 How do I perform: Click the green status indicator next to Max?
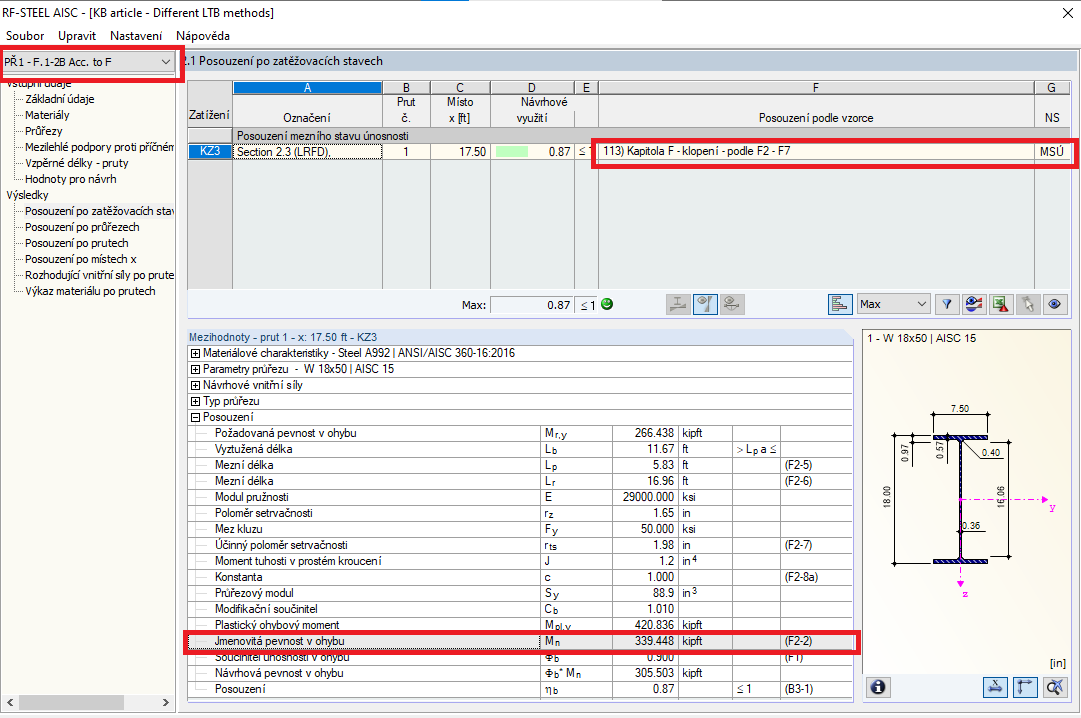click(607, 304)
